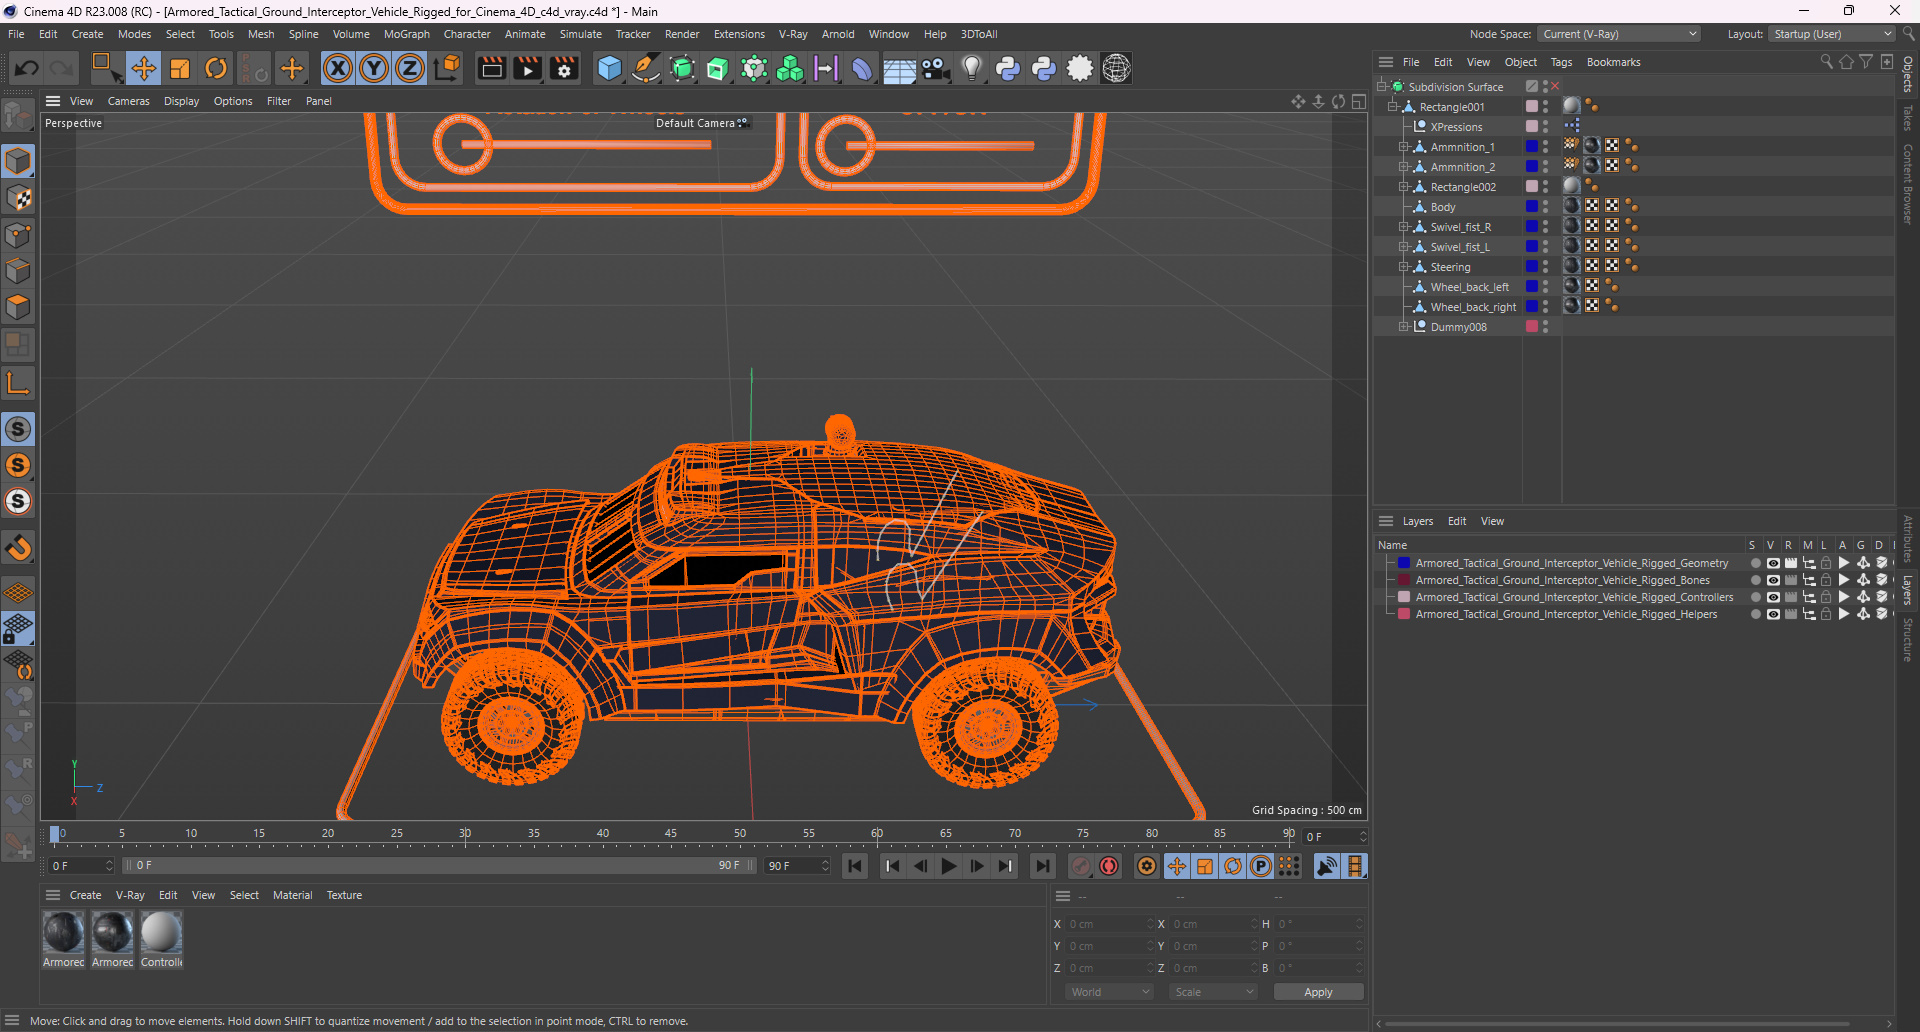The height and width of the screenshot is (1032, 1920).
Task: Open Material manager Texture menu
Action: [x=344, y=895]
